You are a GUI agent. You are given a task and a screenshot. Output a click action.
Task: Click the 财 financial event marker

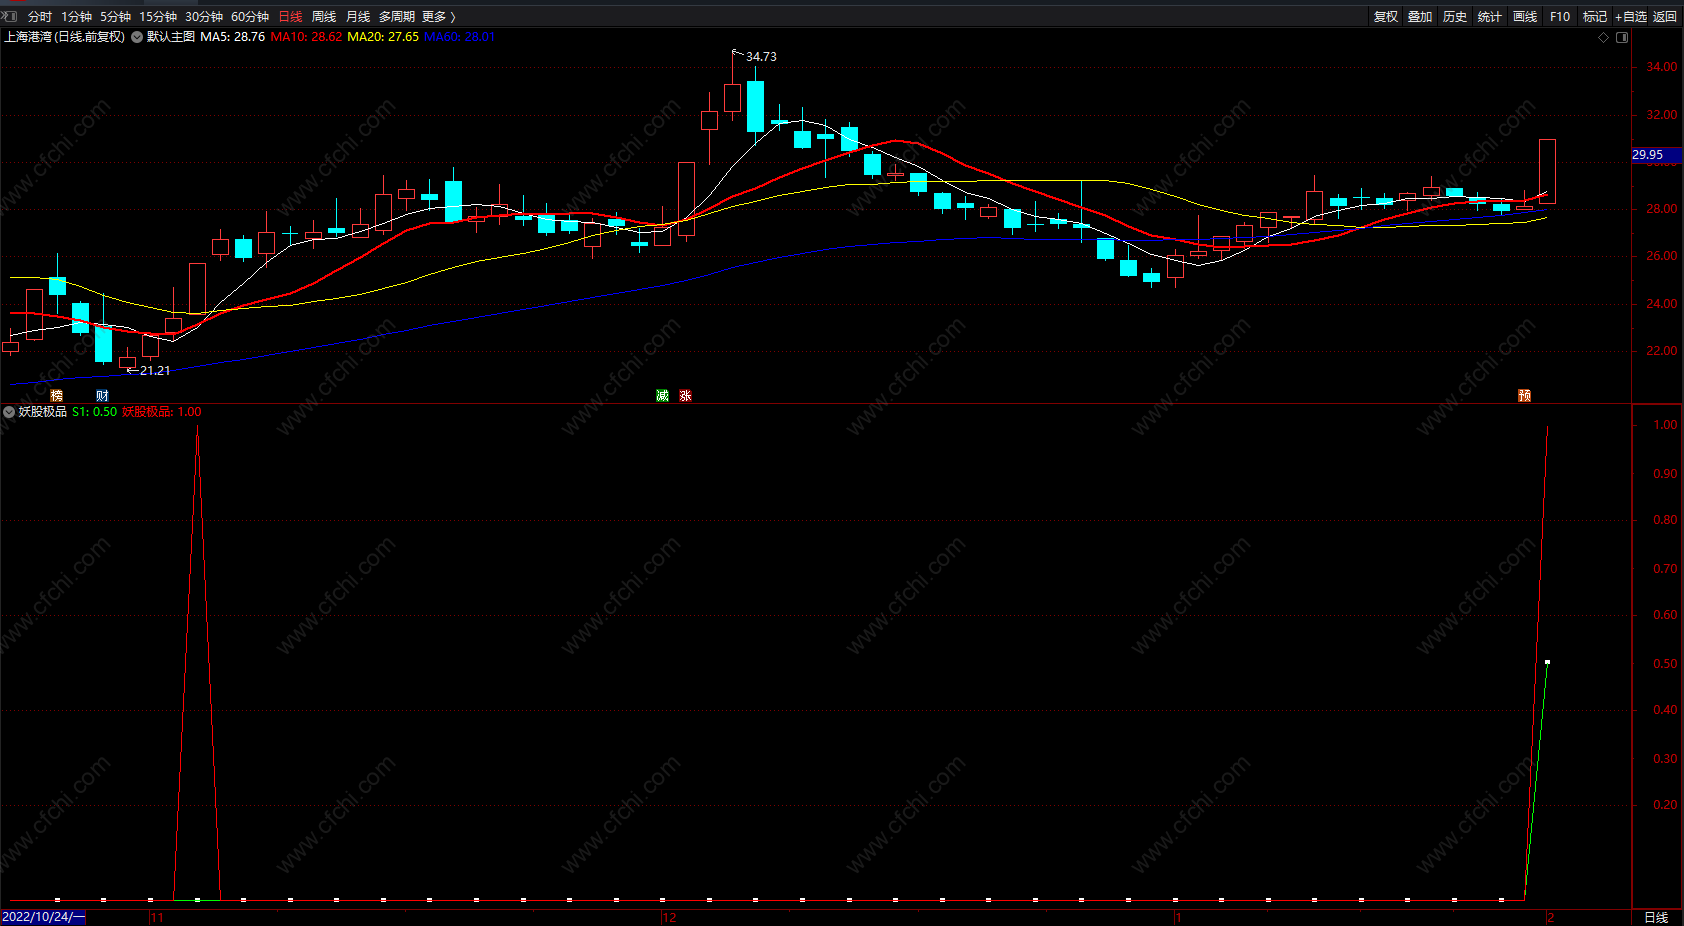102,396
